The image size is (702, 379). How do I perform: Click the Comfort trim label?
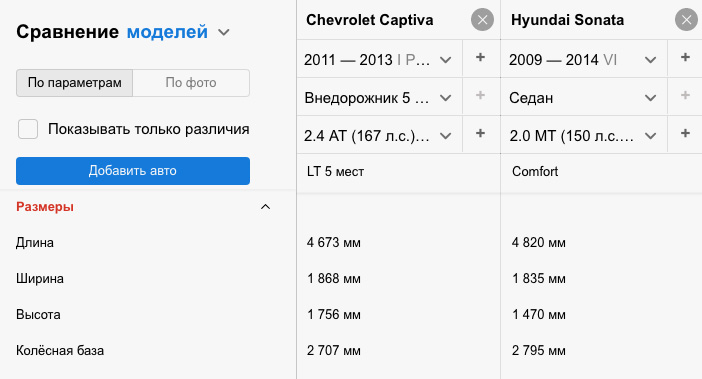[x=535, y=171]
